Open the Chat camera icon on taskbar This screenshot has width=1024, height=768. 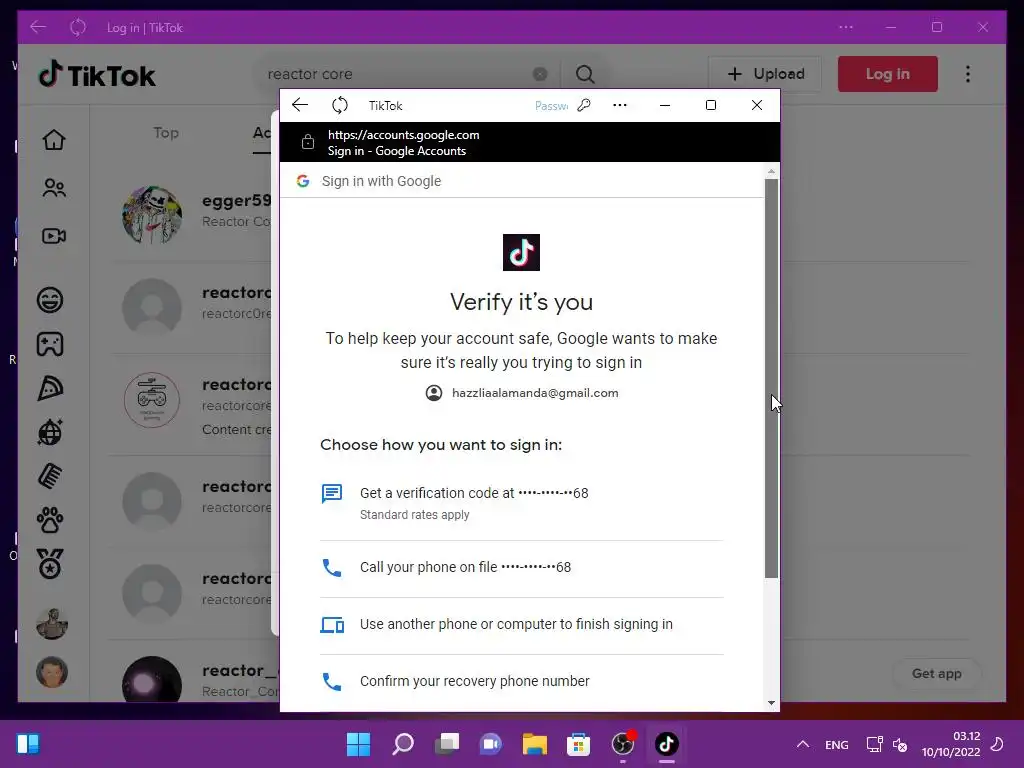tap(491, 744)
